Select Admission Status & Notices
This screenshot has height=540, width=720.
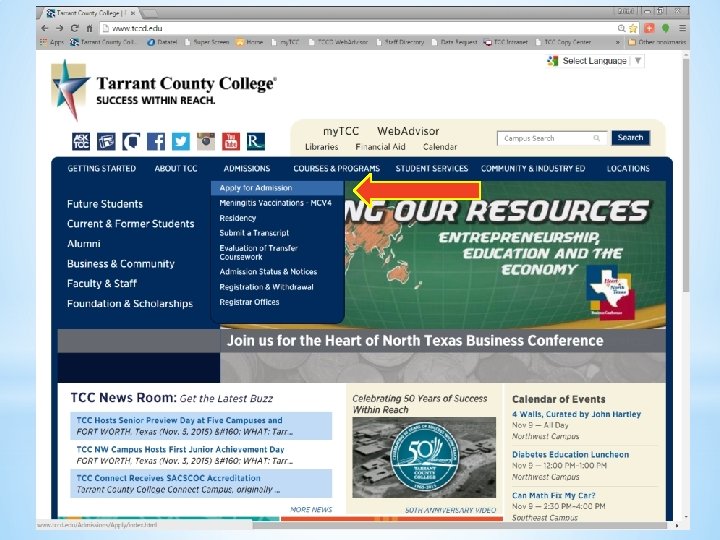click(x=268, y=272)
